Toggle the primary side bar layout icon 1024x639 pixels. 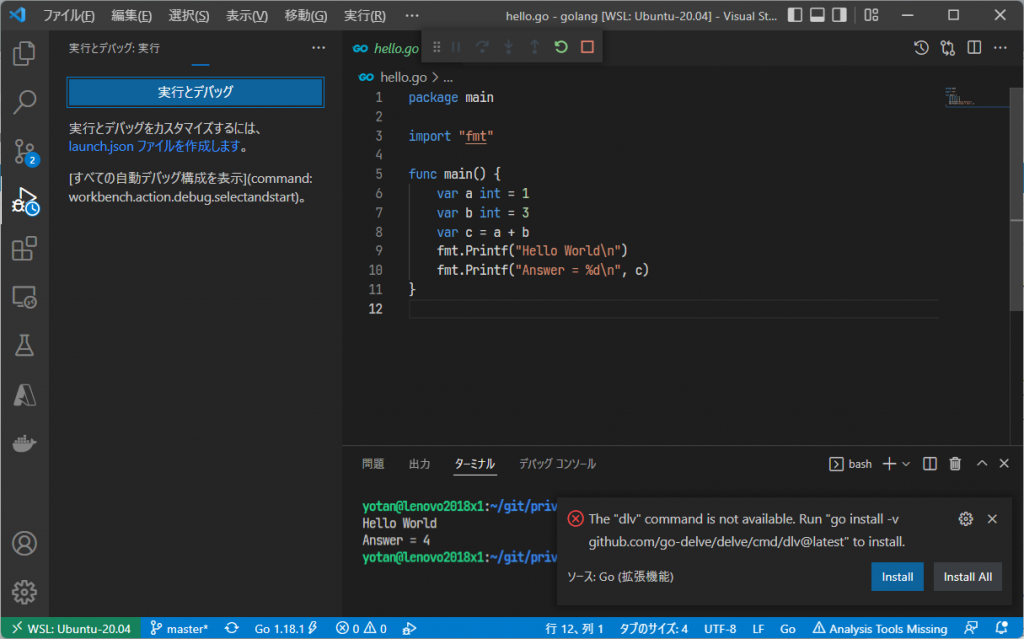tap(795, 15)
